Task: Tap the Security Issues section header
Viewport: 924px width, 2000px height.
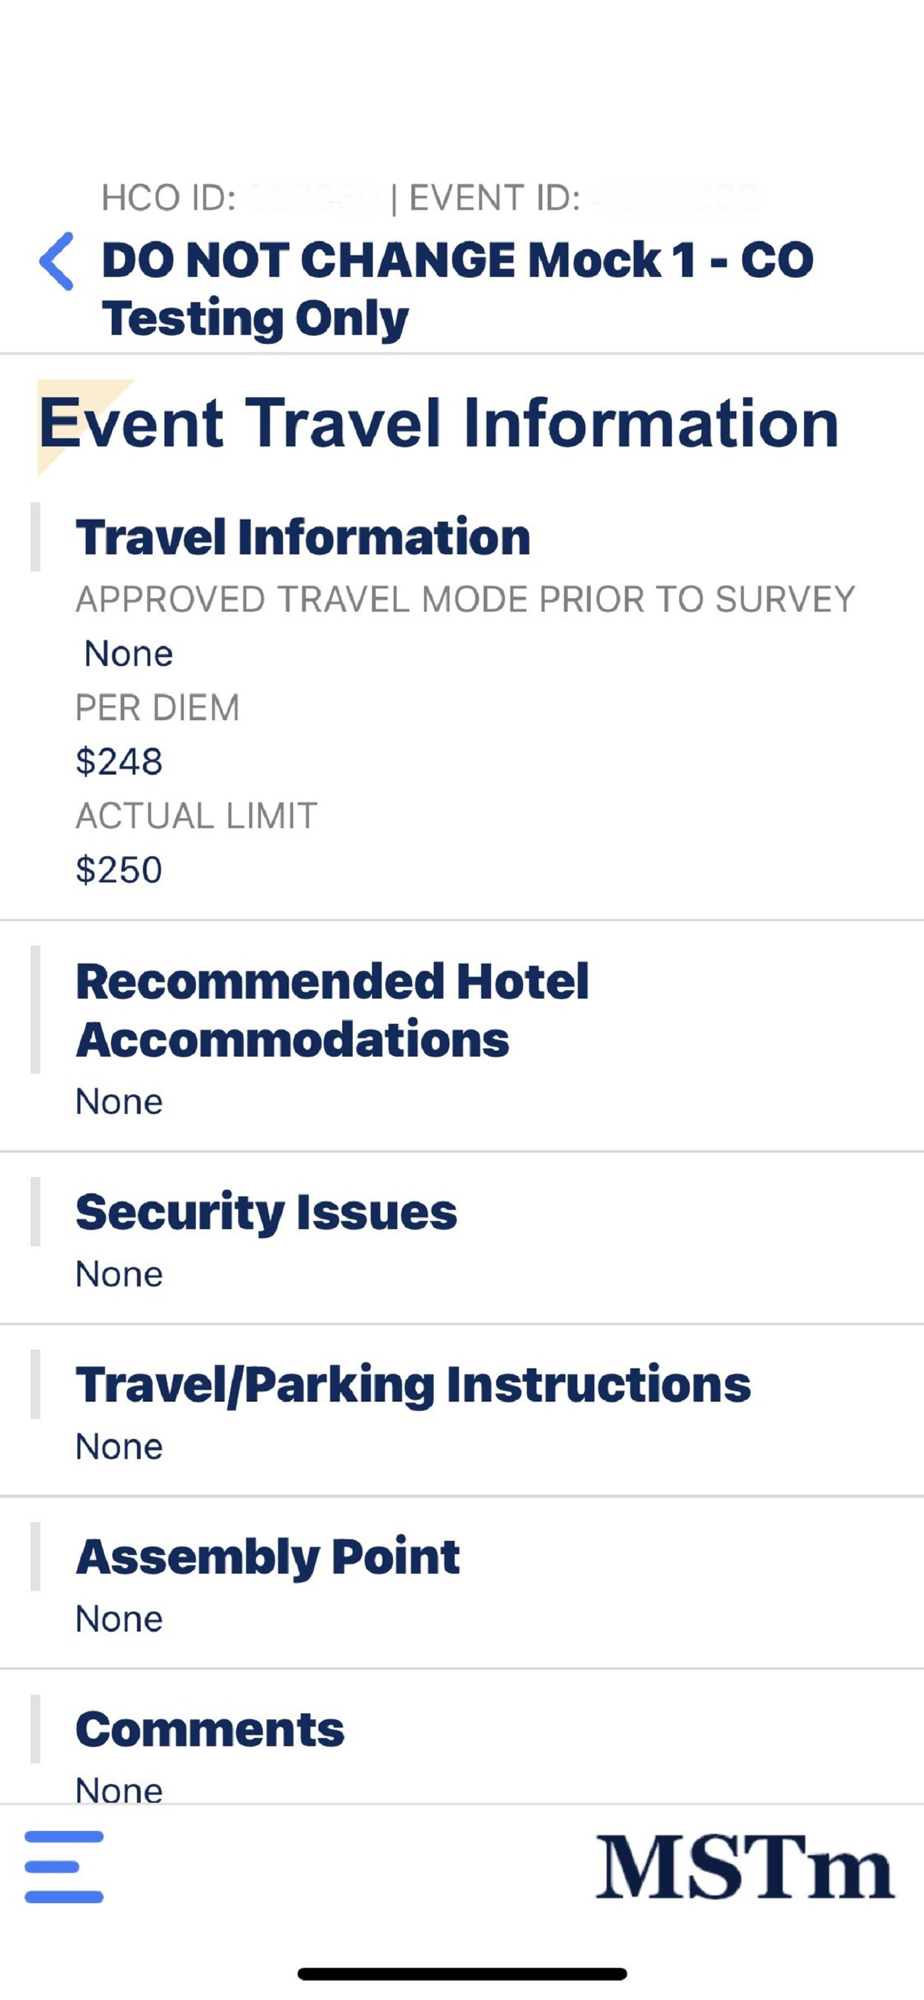Action: pyautogui.click(x=266, y=1212)
